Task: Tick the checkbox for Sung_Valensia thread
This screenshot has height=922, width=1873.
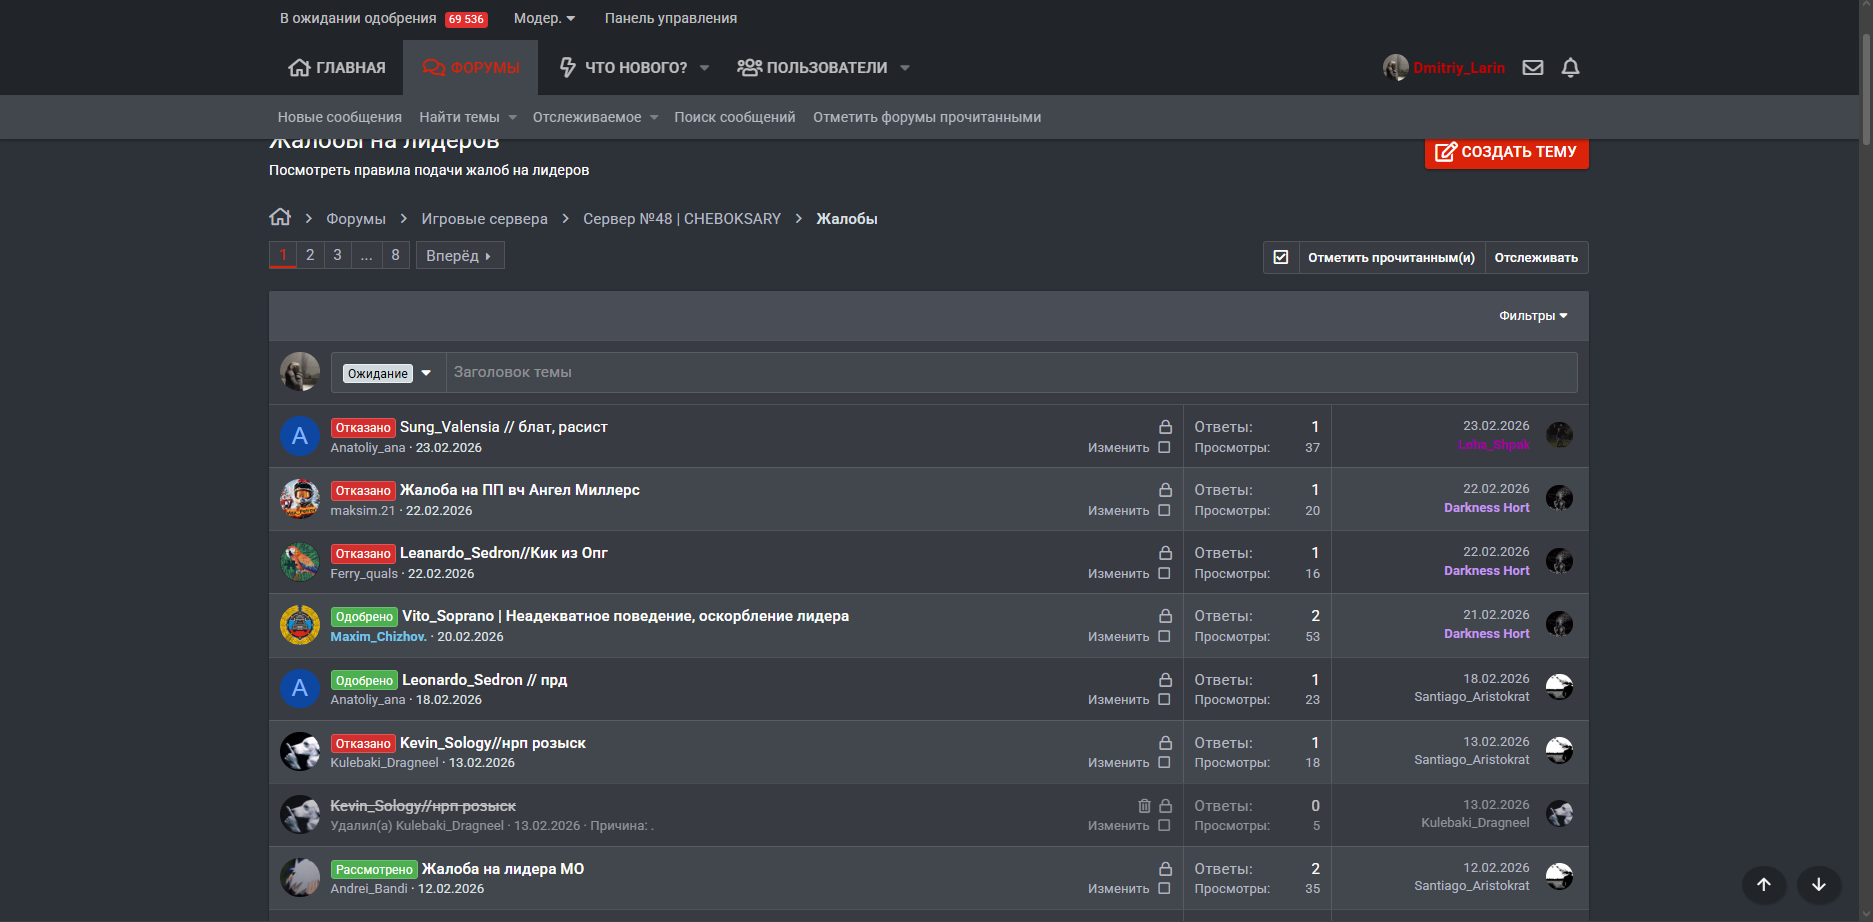Action: tap(1164, 447)
